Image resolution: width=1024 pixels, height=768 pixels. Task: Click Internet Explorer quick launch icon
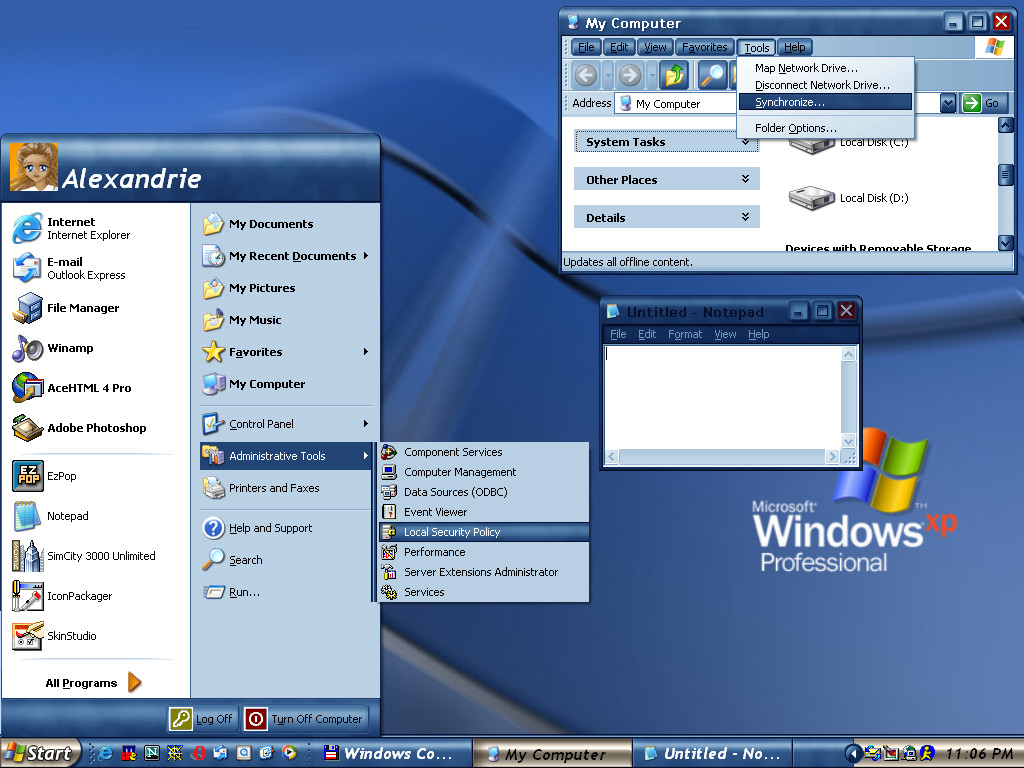click(106, 753)
